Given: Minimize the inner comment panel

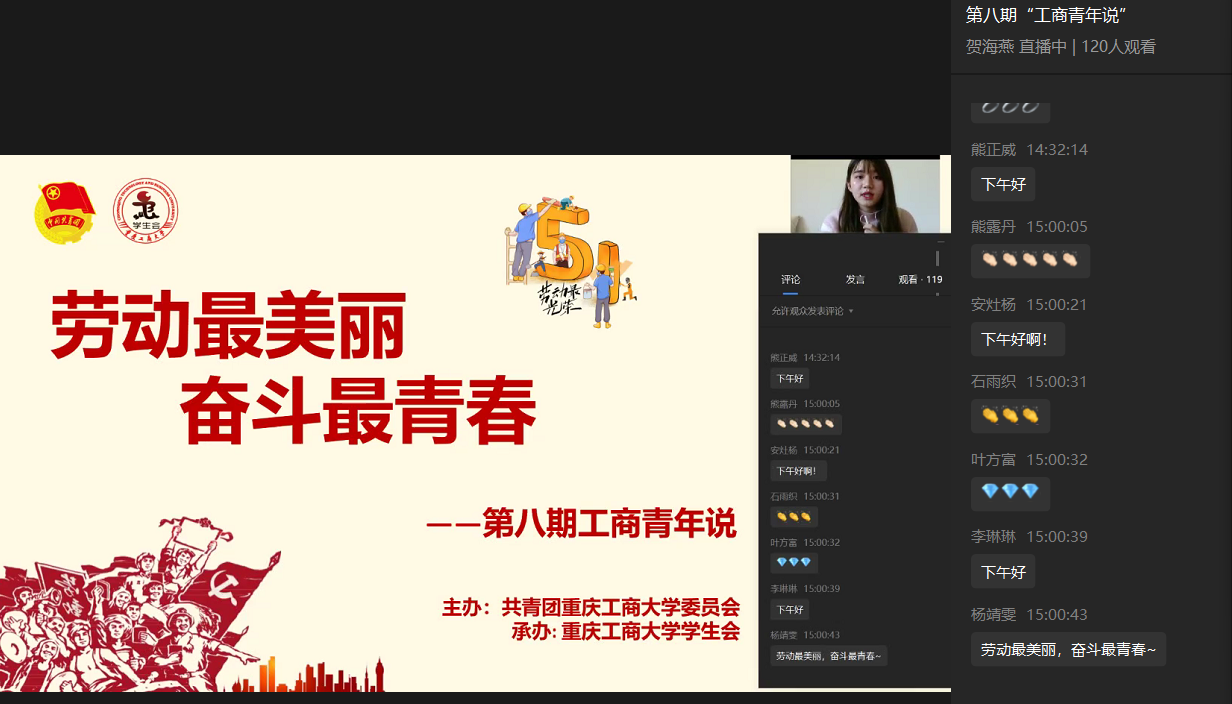Looking at the screenshot, I should 940,242.
